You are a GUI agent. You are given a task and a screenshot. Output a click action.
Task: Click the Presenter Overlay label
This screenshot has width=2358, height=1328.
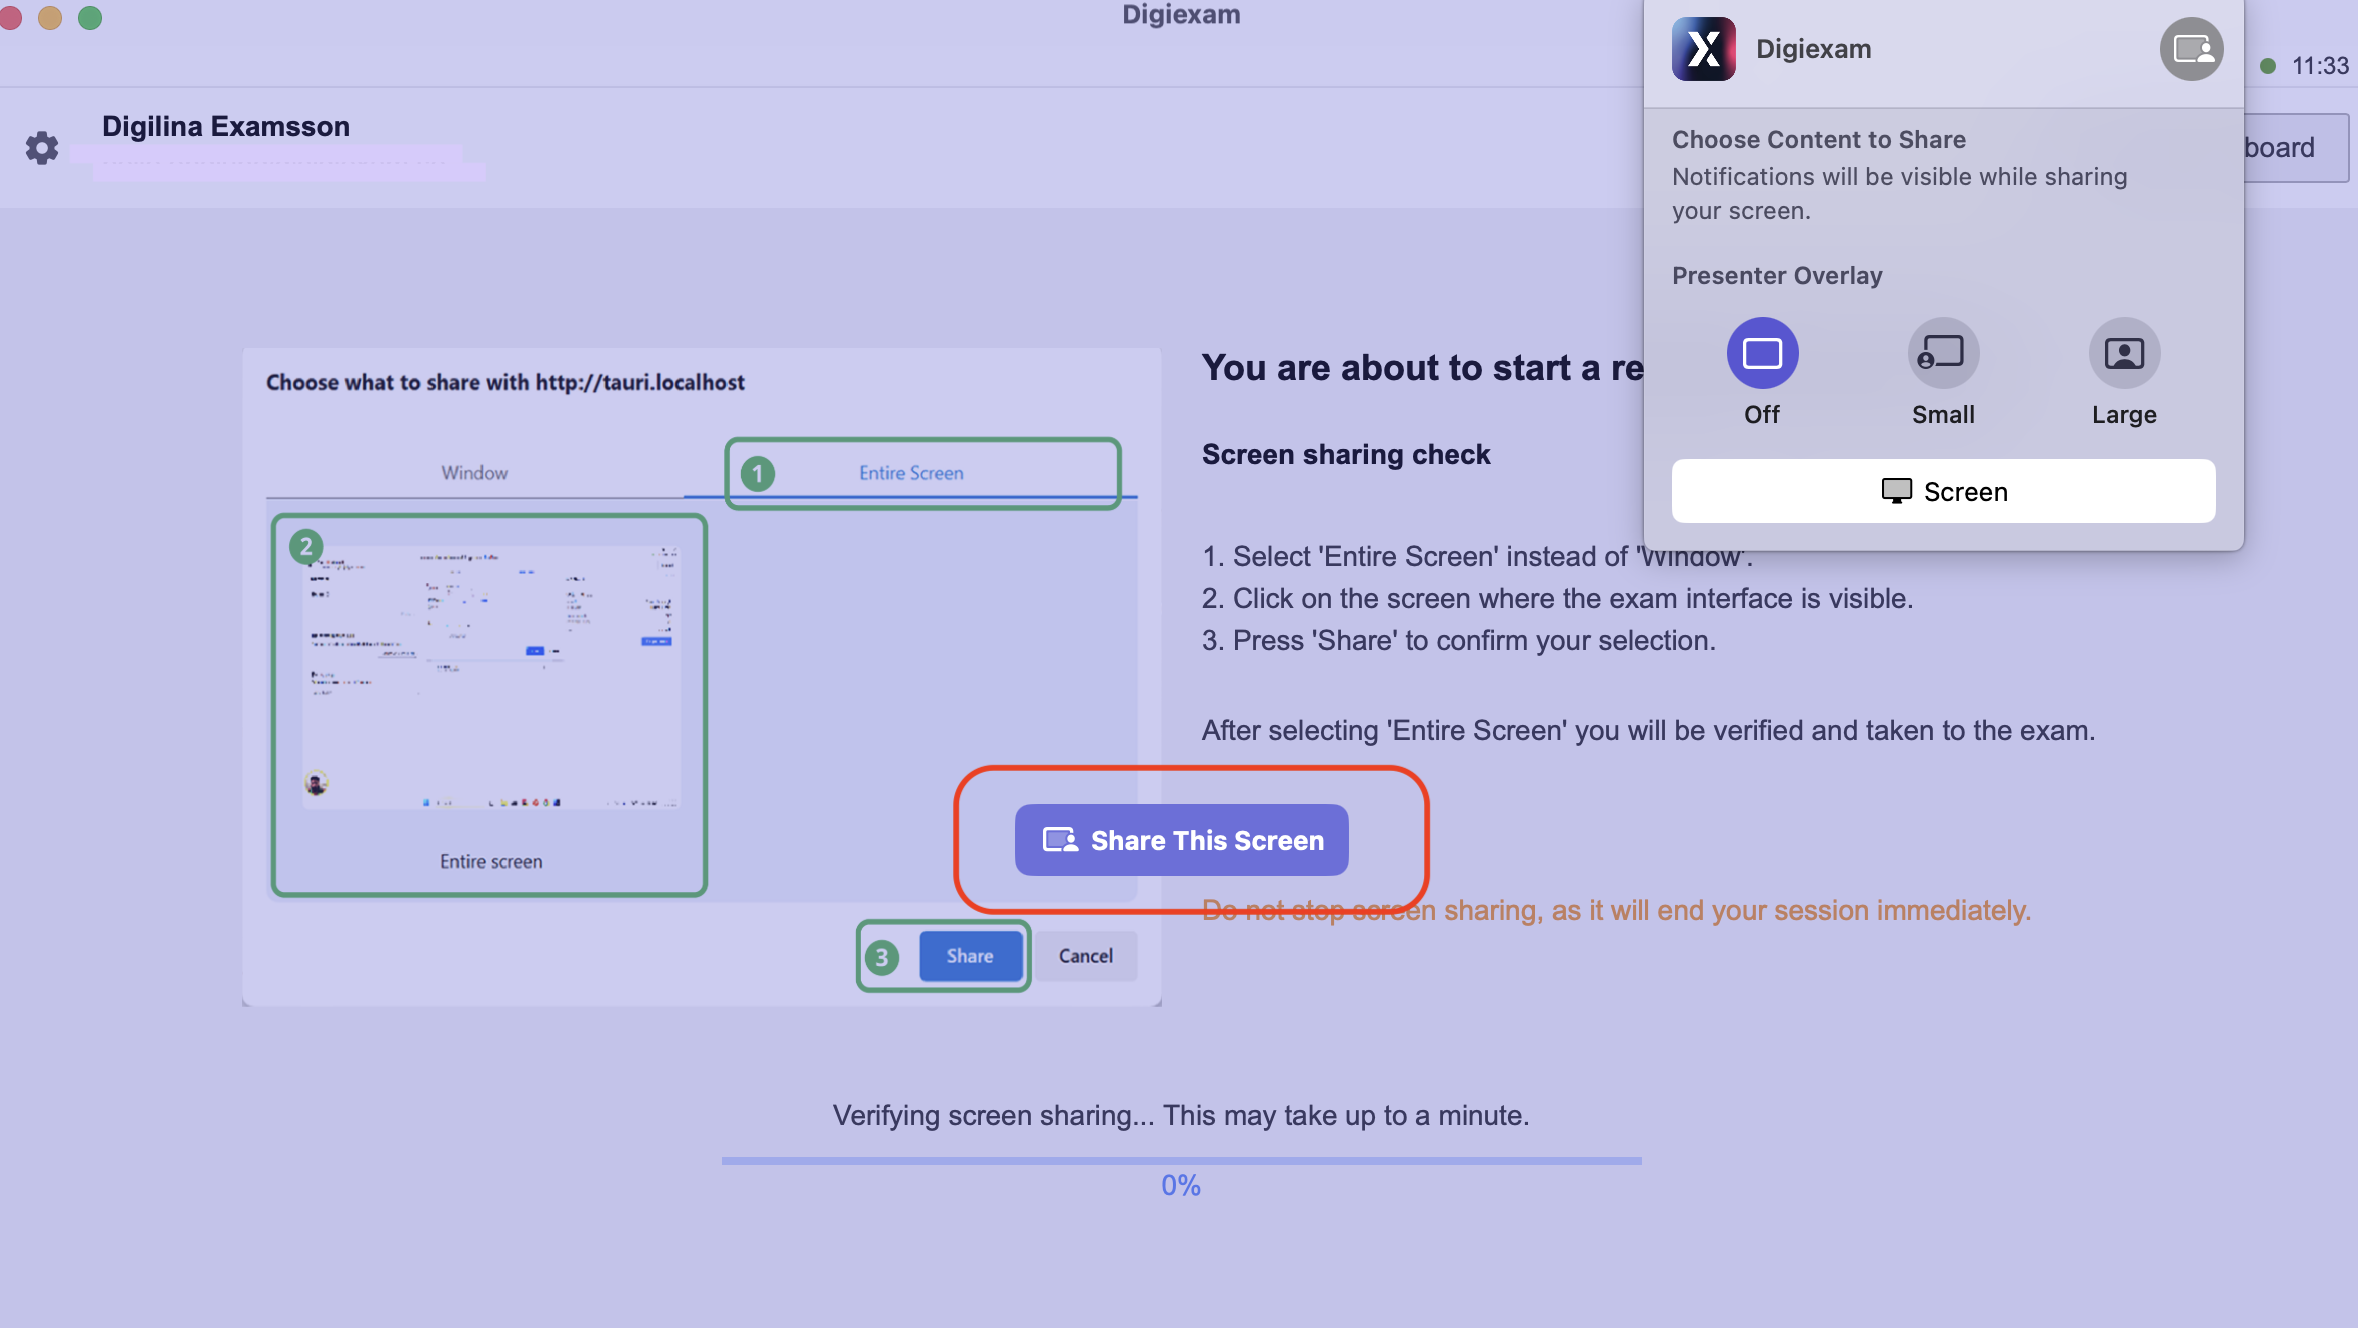tap(1777, 276)
